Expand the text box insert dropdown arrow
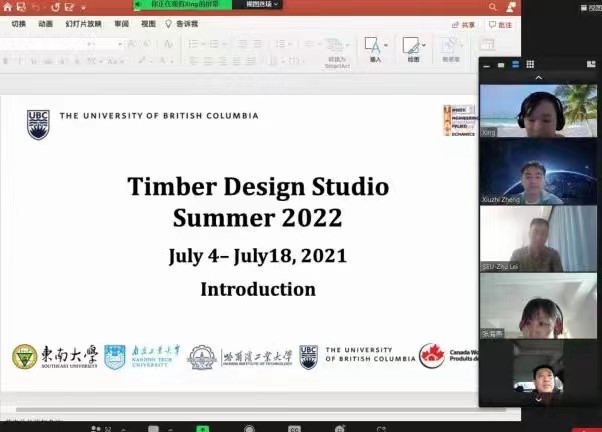The image size is (602, 432). click(384, 46)
